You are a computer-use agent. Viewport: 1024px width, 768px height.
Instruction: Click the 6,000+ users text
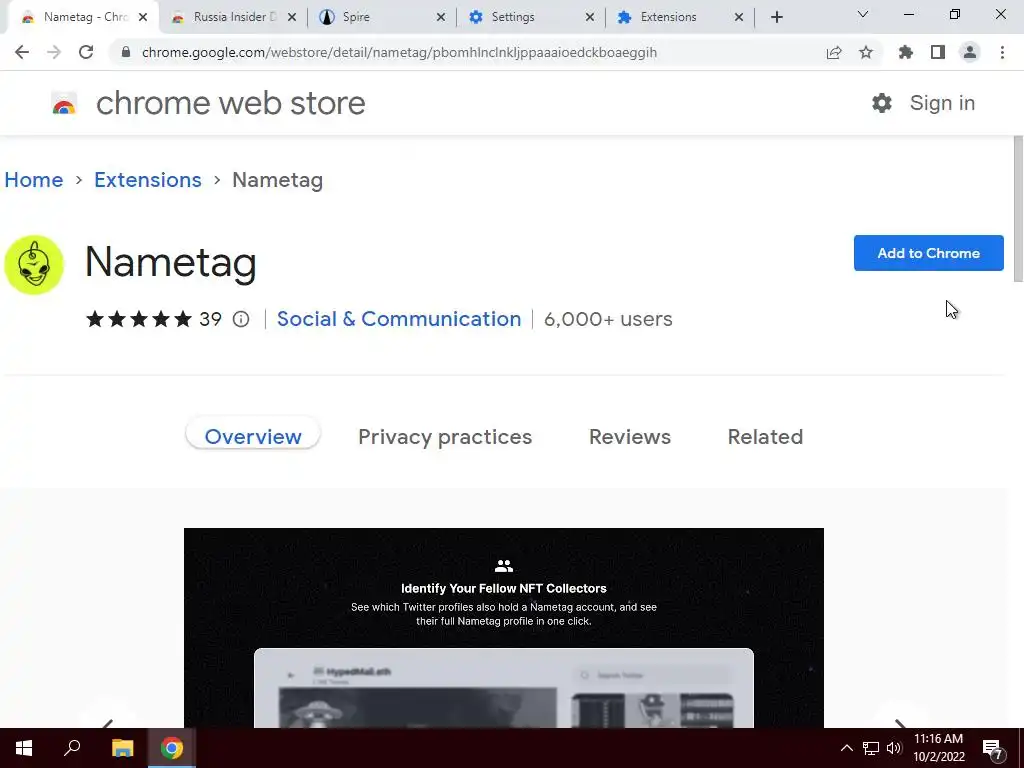coord(608,319)
